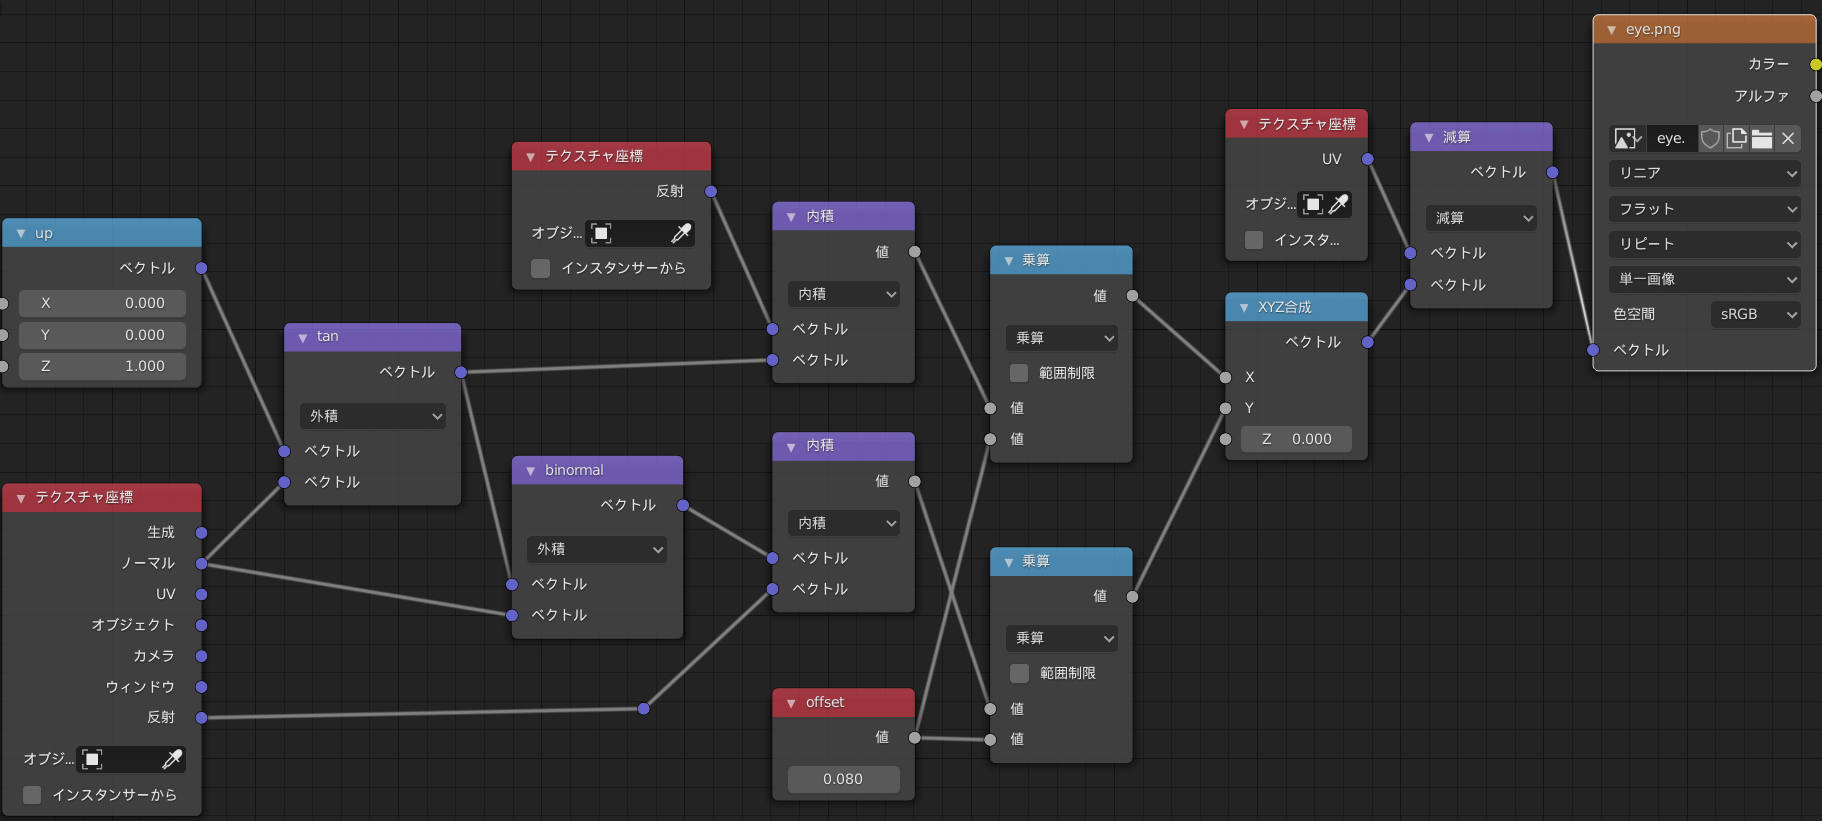Open the 減算 operation dropdown
Image resolution: width=1822 pixels, height=821 pixels.
coord(1480,218)
